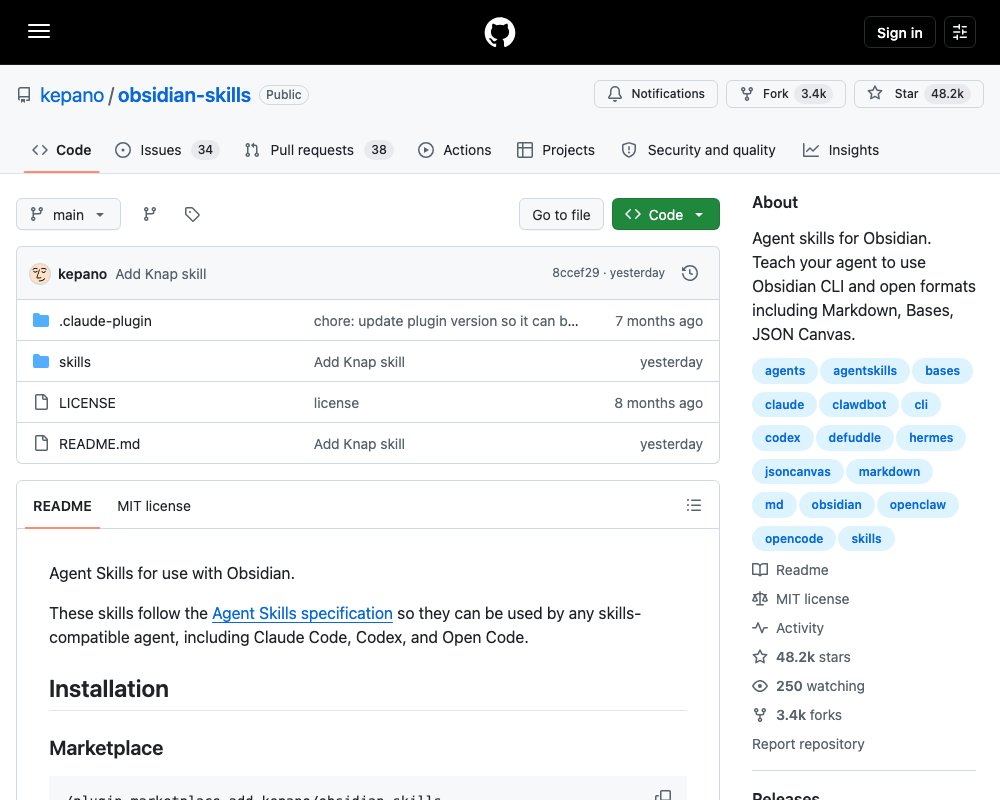1000x800 pixels.
Task: Open the clawdbot topic tag
Action: point(859,404)
